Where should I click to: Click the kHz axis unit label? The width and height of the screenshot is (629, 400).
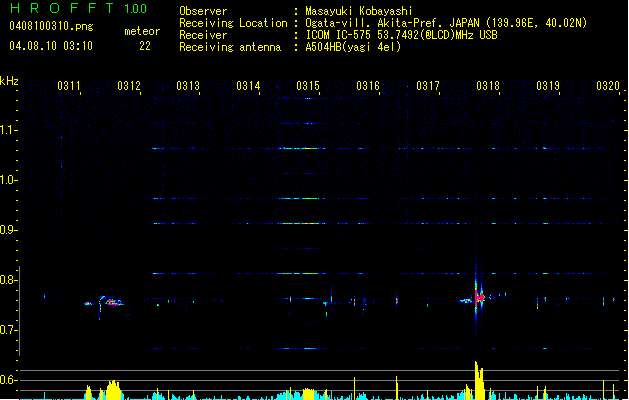pyautogui.click(x=9, y=81)
